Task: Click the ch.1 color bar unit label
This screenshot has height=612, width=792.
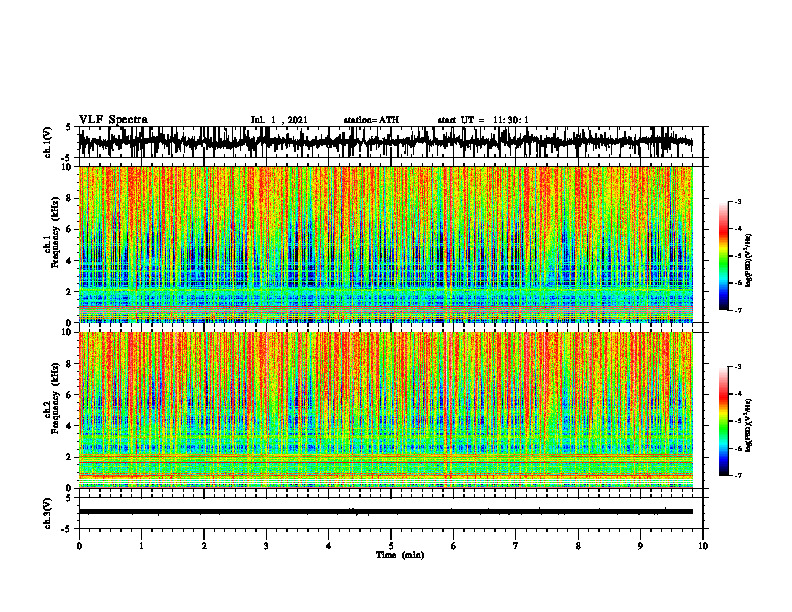Action: pyautogui.click(x=749, y=261)
